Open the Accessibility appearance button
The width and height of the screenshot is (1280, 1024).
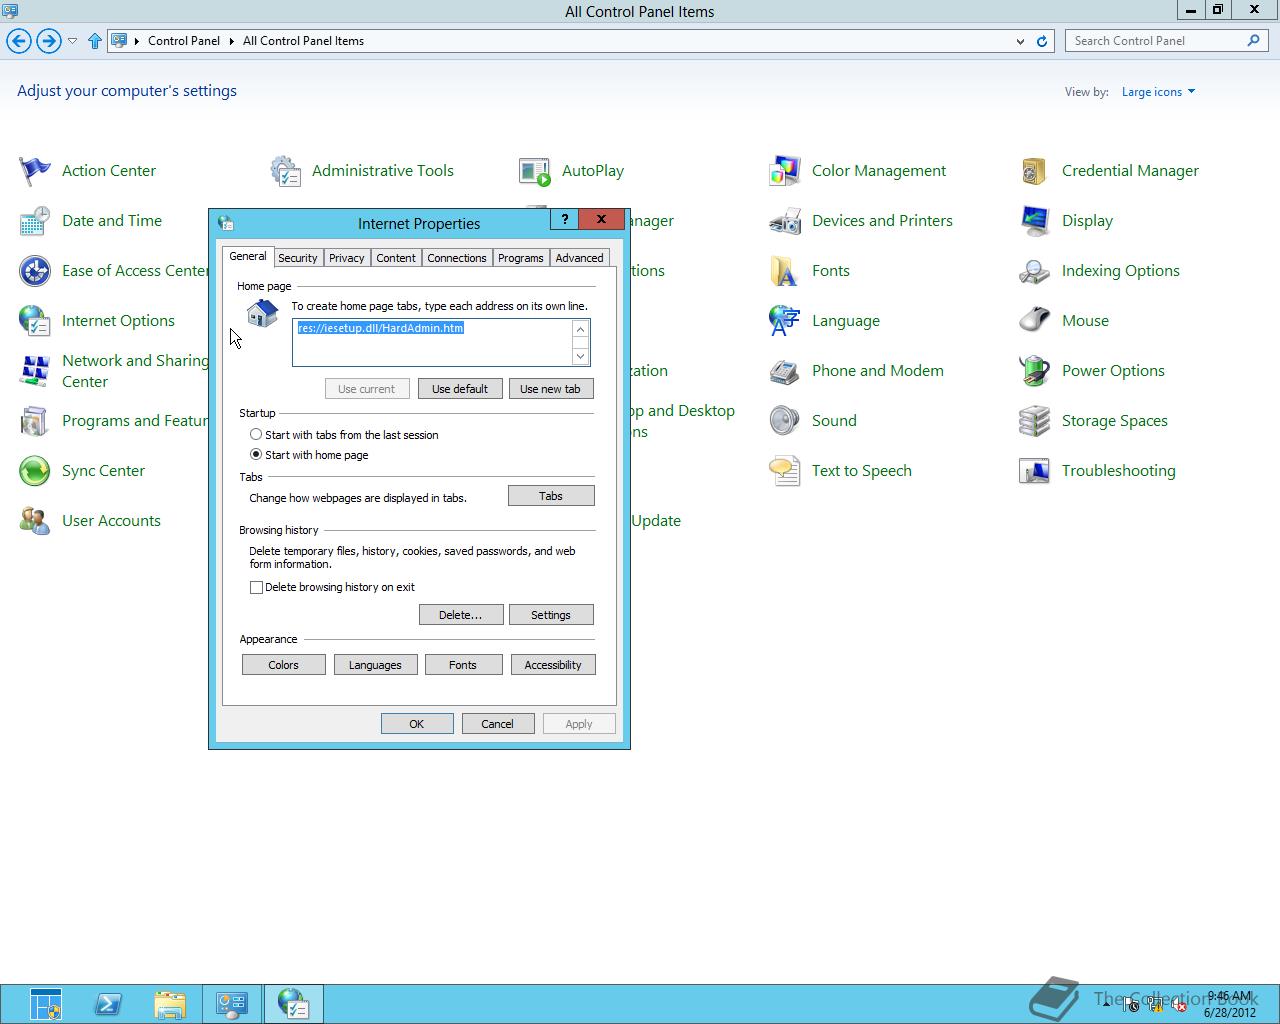click(553, 665)
